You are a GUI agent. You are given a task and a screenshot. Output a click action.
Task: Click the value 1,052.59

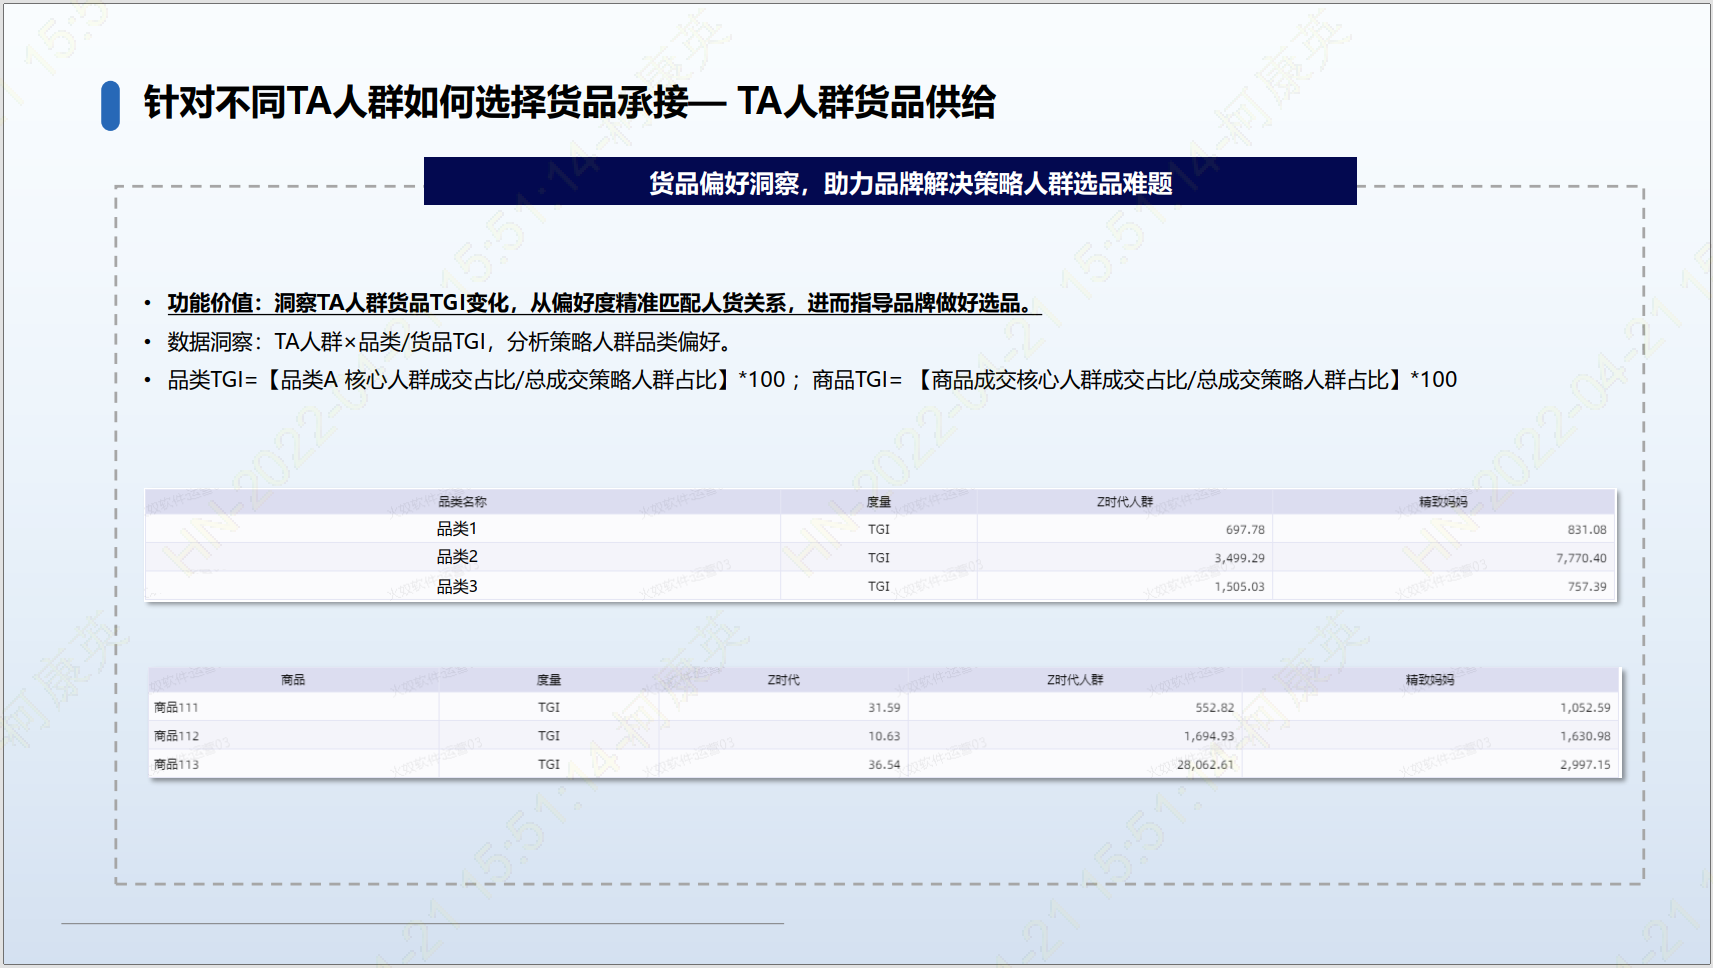coord(1585,708)
